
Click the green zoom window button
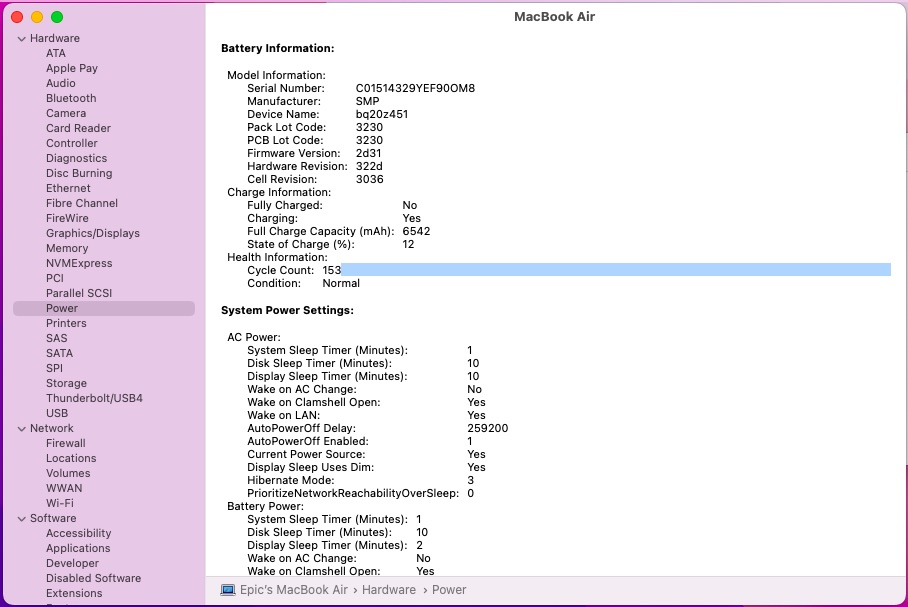[57, 17]
